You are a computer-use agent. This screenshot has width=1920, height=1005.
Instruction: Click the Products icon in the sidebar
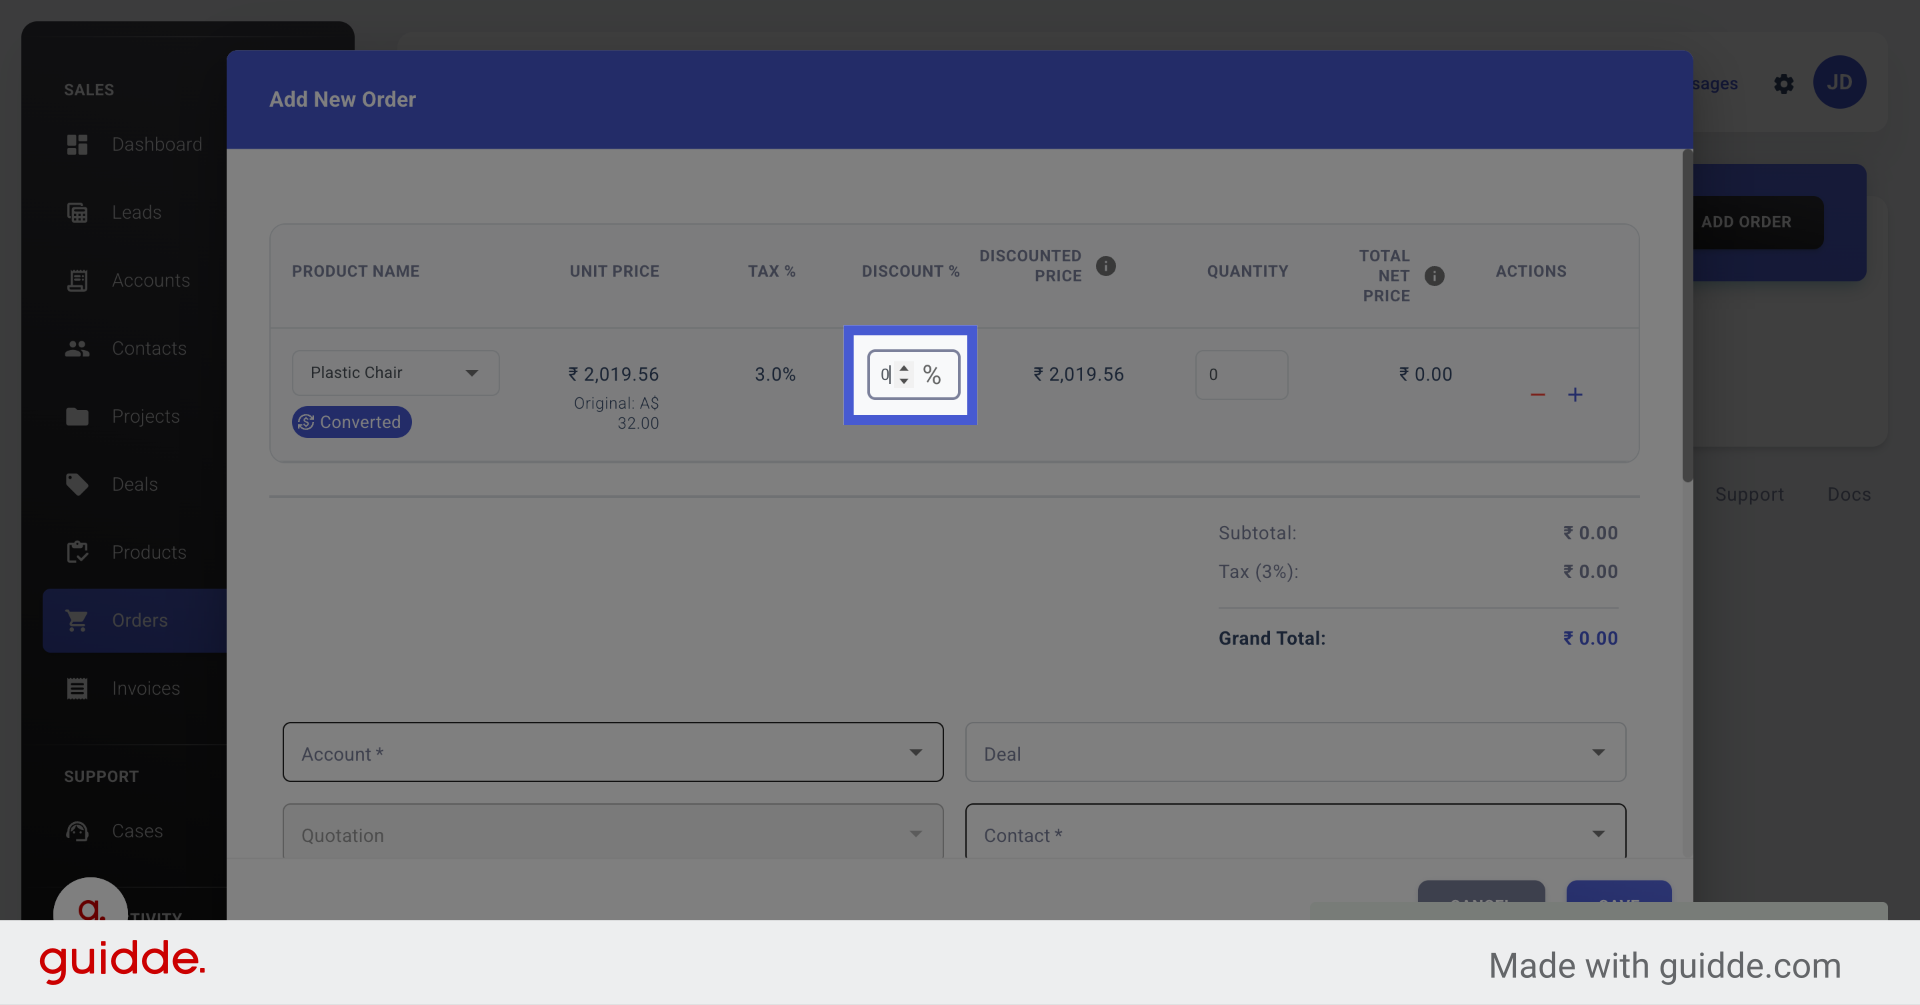[x=77, y=552]
